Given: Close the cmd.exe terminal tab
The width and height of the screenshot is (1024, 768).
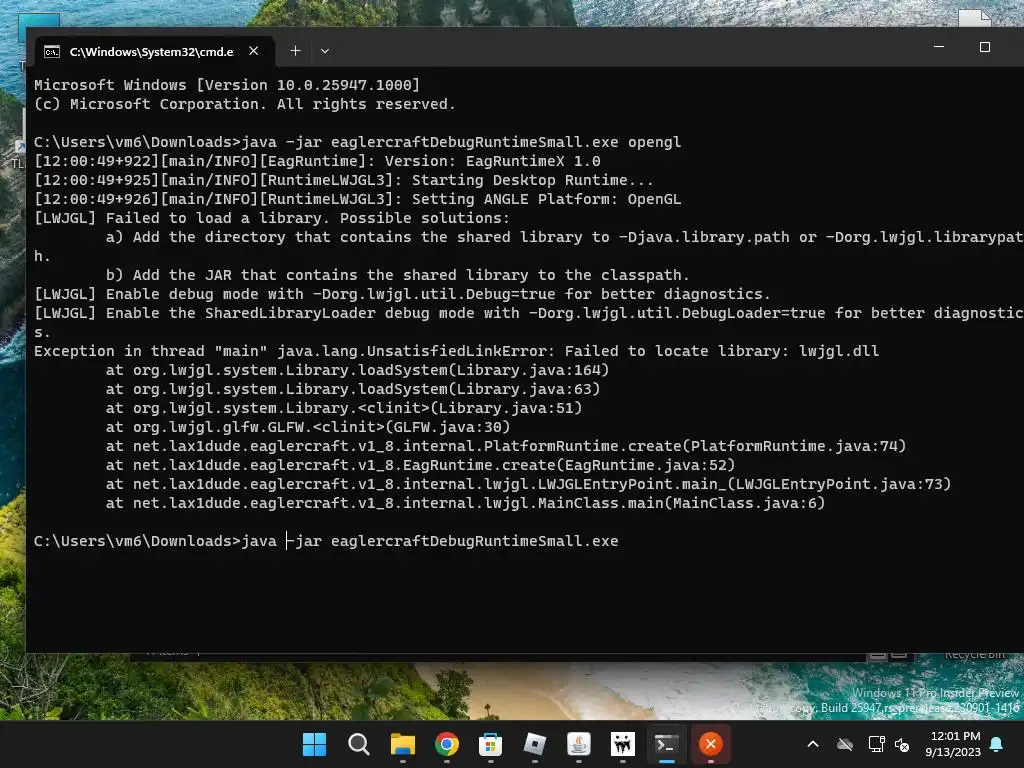Looking at the screenshot, I should [x=254, y=51].
